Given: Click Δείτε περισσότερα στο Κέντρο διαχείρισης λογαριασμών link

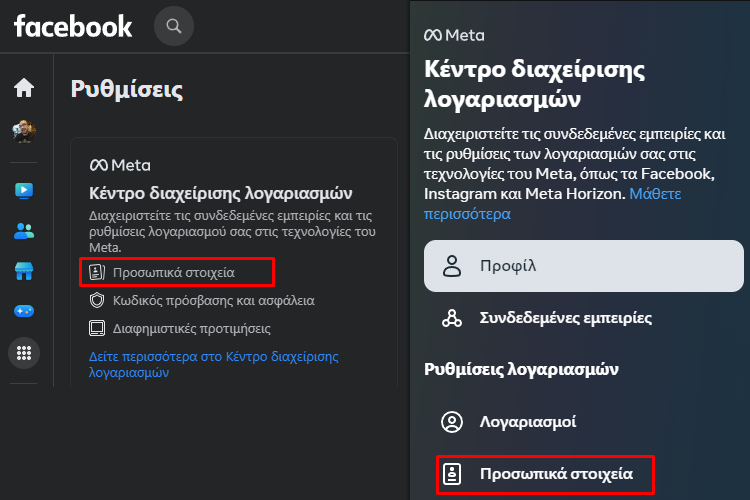Looking at the screenshot, I should (213, 364).
